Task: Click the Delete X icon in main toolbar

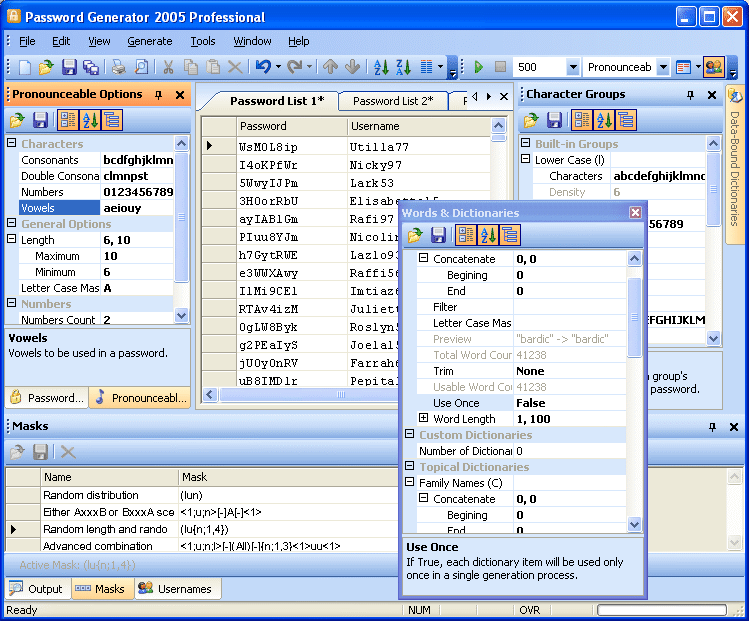Action: [x=235, y=67]
